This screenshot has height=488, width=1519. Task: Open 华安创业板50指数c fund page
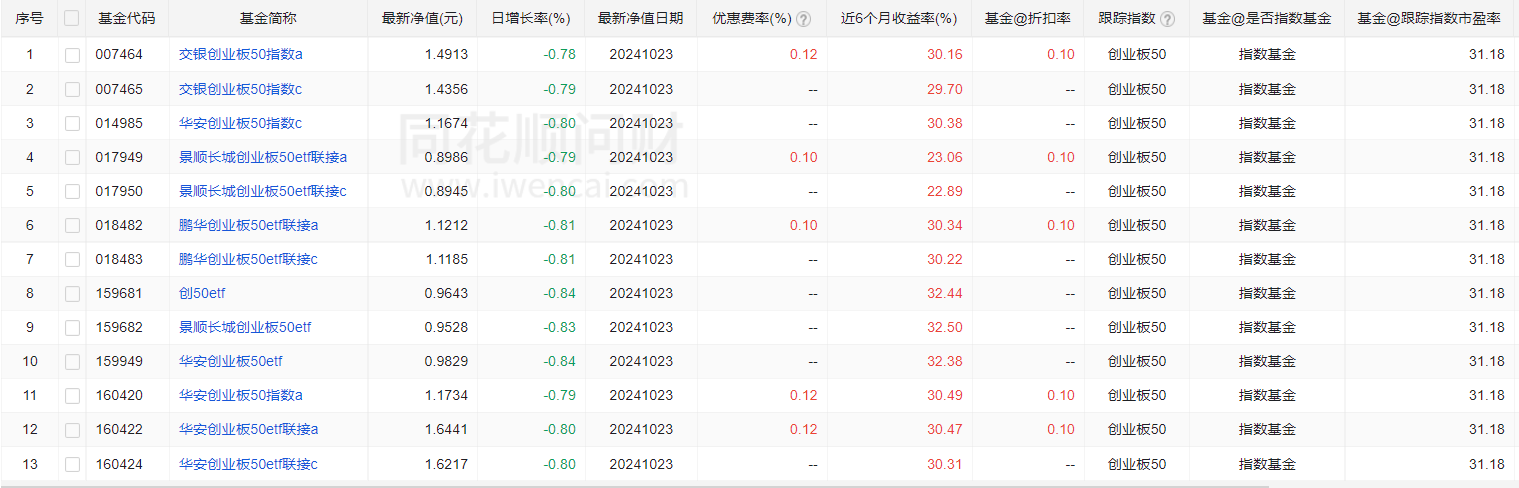tap(240, 123)
